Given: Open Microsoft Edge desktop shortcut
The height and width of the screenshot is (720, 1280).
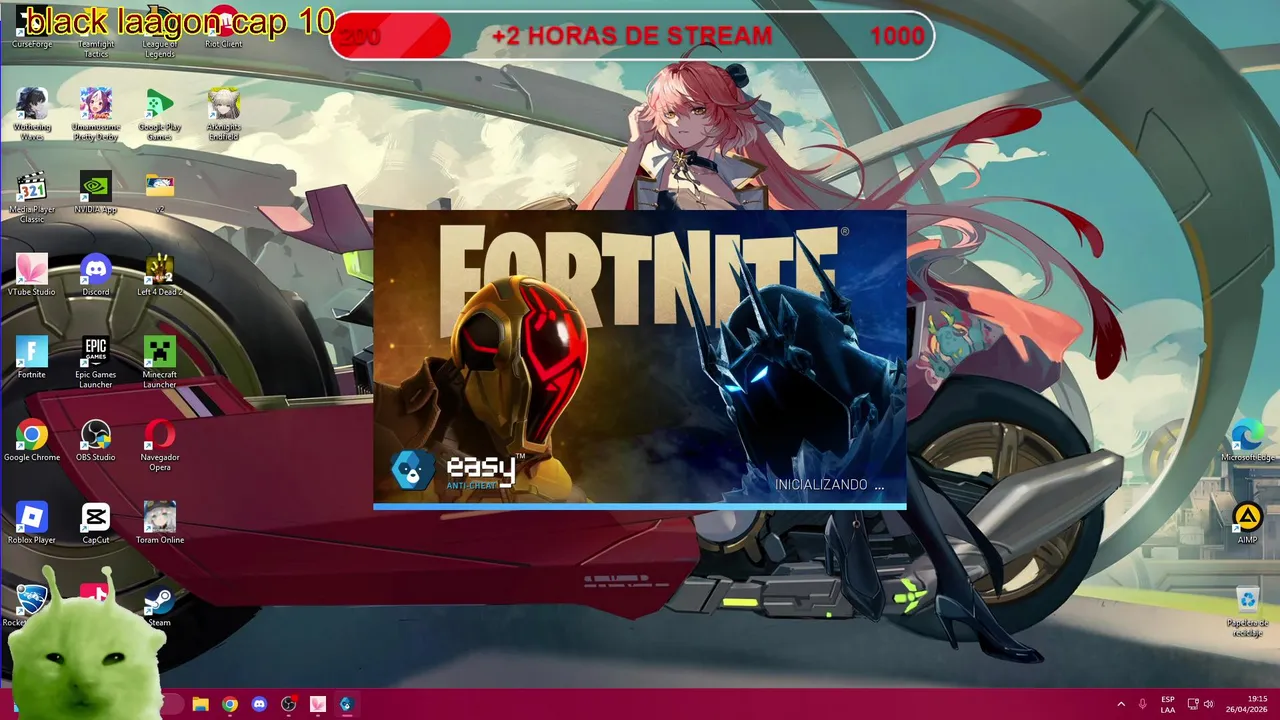Looking at the screenshot, I should (1247, 440).
